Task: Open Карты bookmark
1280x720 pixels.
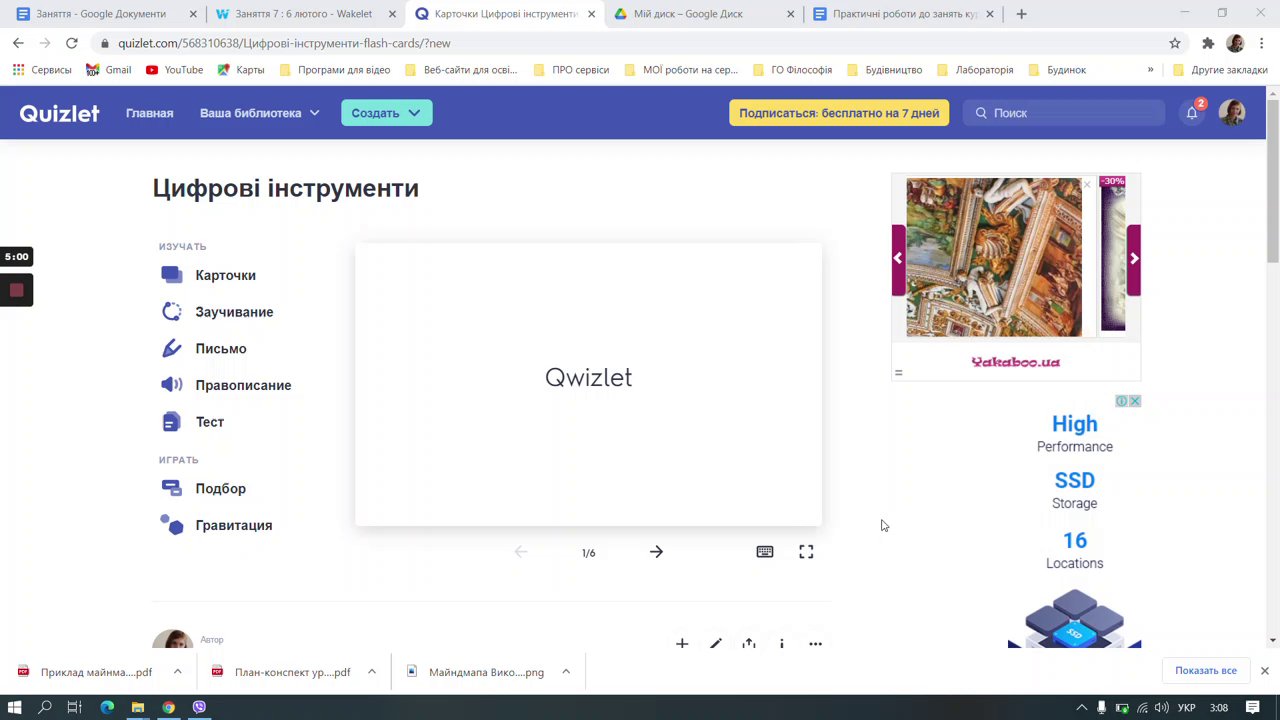Action: coord(241,70)
